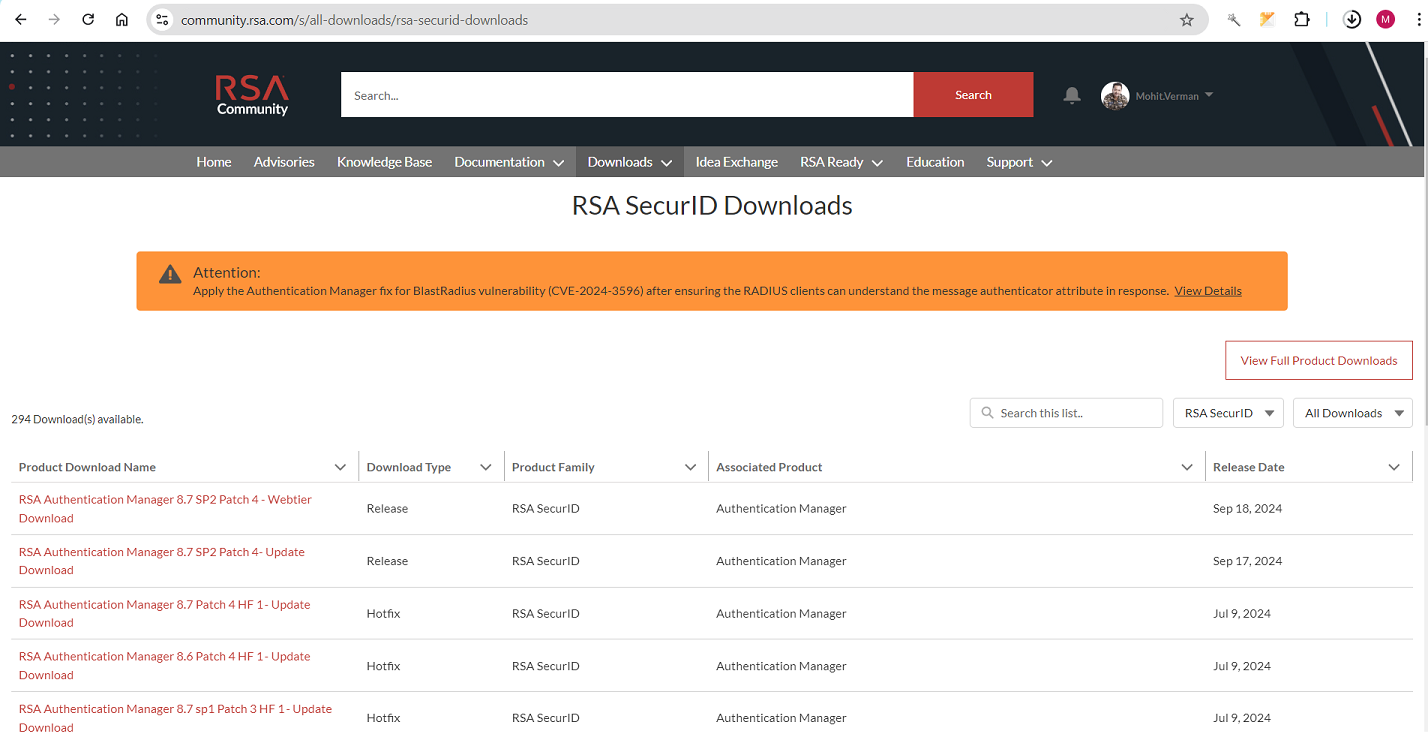Open the Chrome profile badge with letter M

1385,18
